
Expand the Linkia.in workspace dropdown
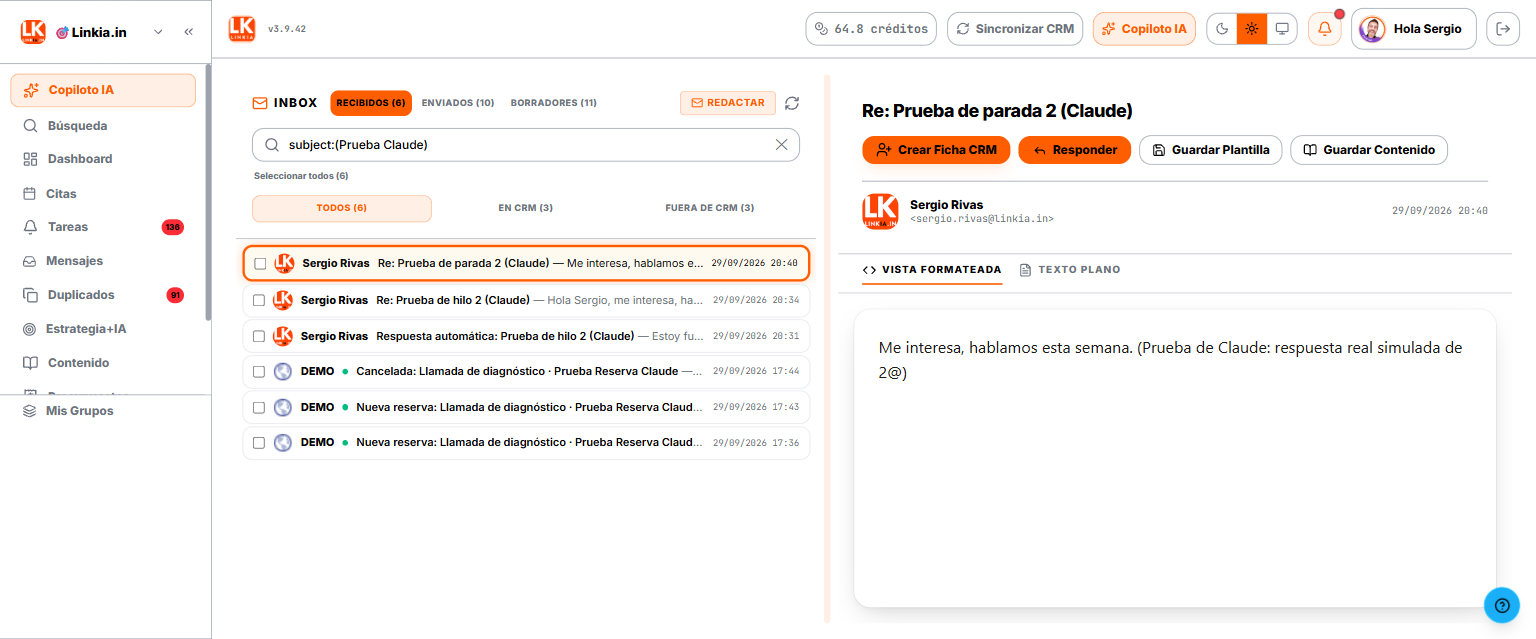click(x=158, y=32)
